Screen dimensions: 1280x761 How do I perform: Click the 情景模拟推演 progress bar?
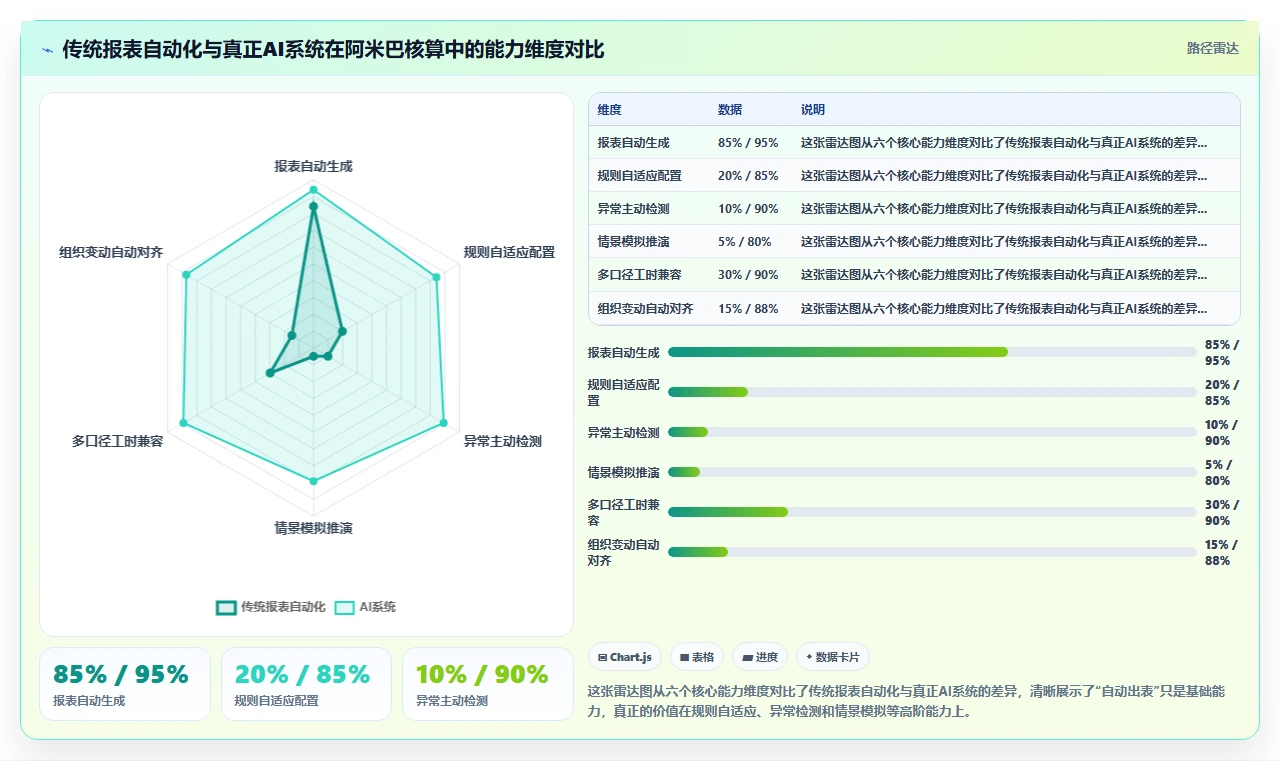pyautogui.click(x=932, y=472)
